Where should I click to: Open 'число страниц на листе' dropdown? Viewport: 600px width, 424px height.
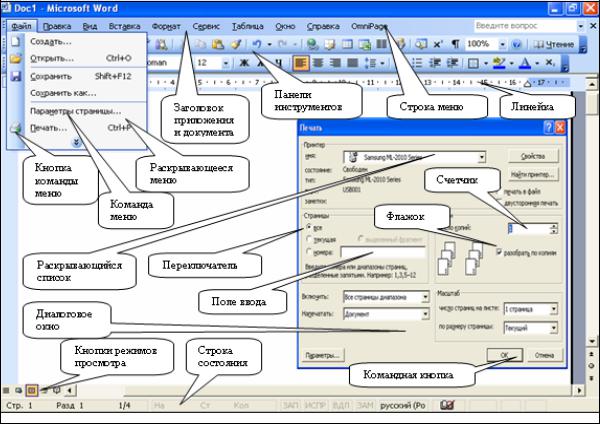553,309
